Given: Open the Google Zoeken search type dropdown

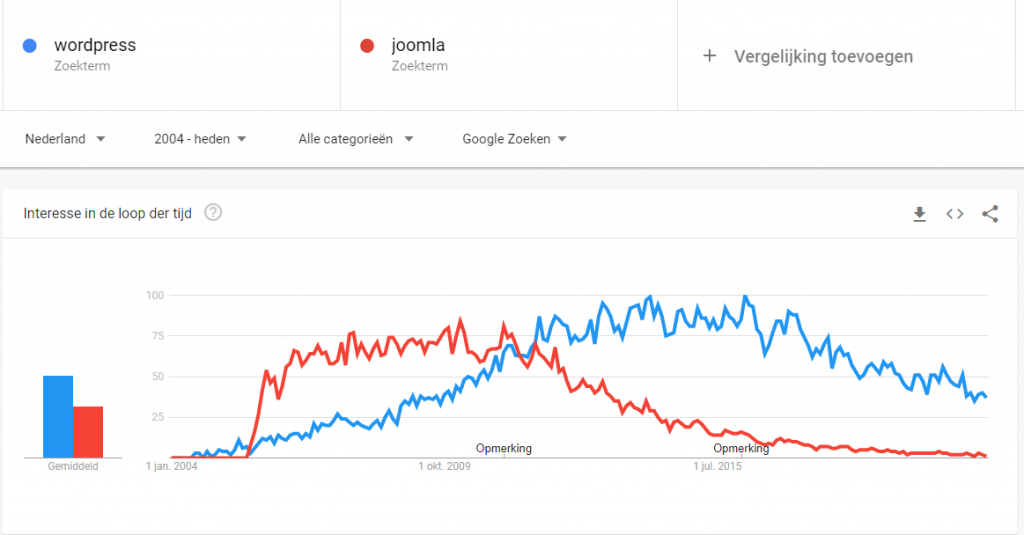Looking at the screenshot, I should (514, 139).
